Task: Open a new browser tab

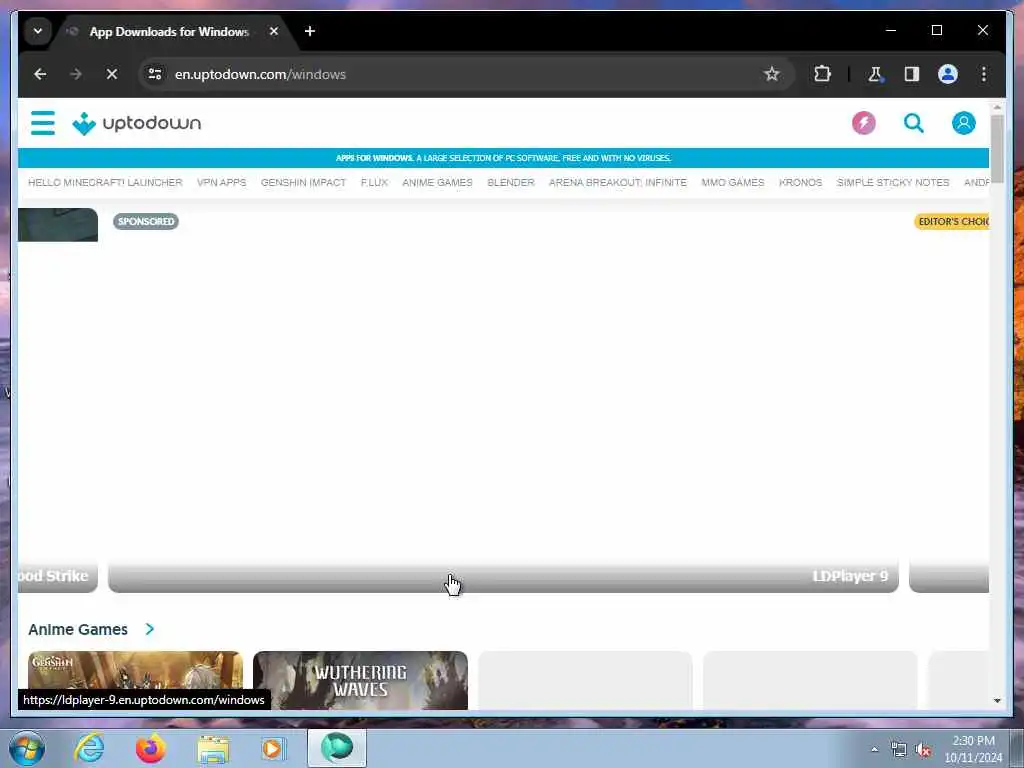Action: pos(310,31)
